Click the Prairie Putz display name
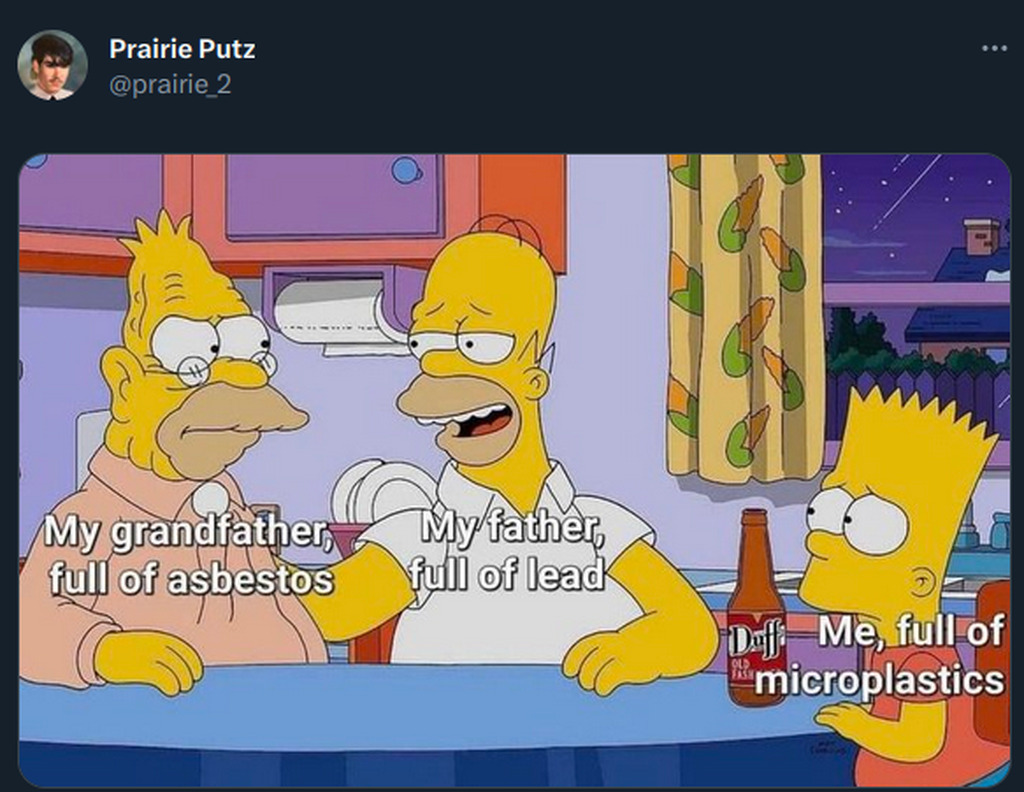 tap(182, 49)
